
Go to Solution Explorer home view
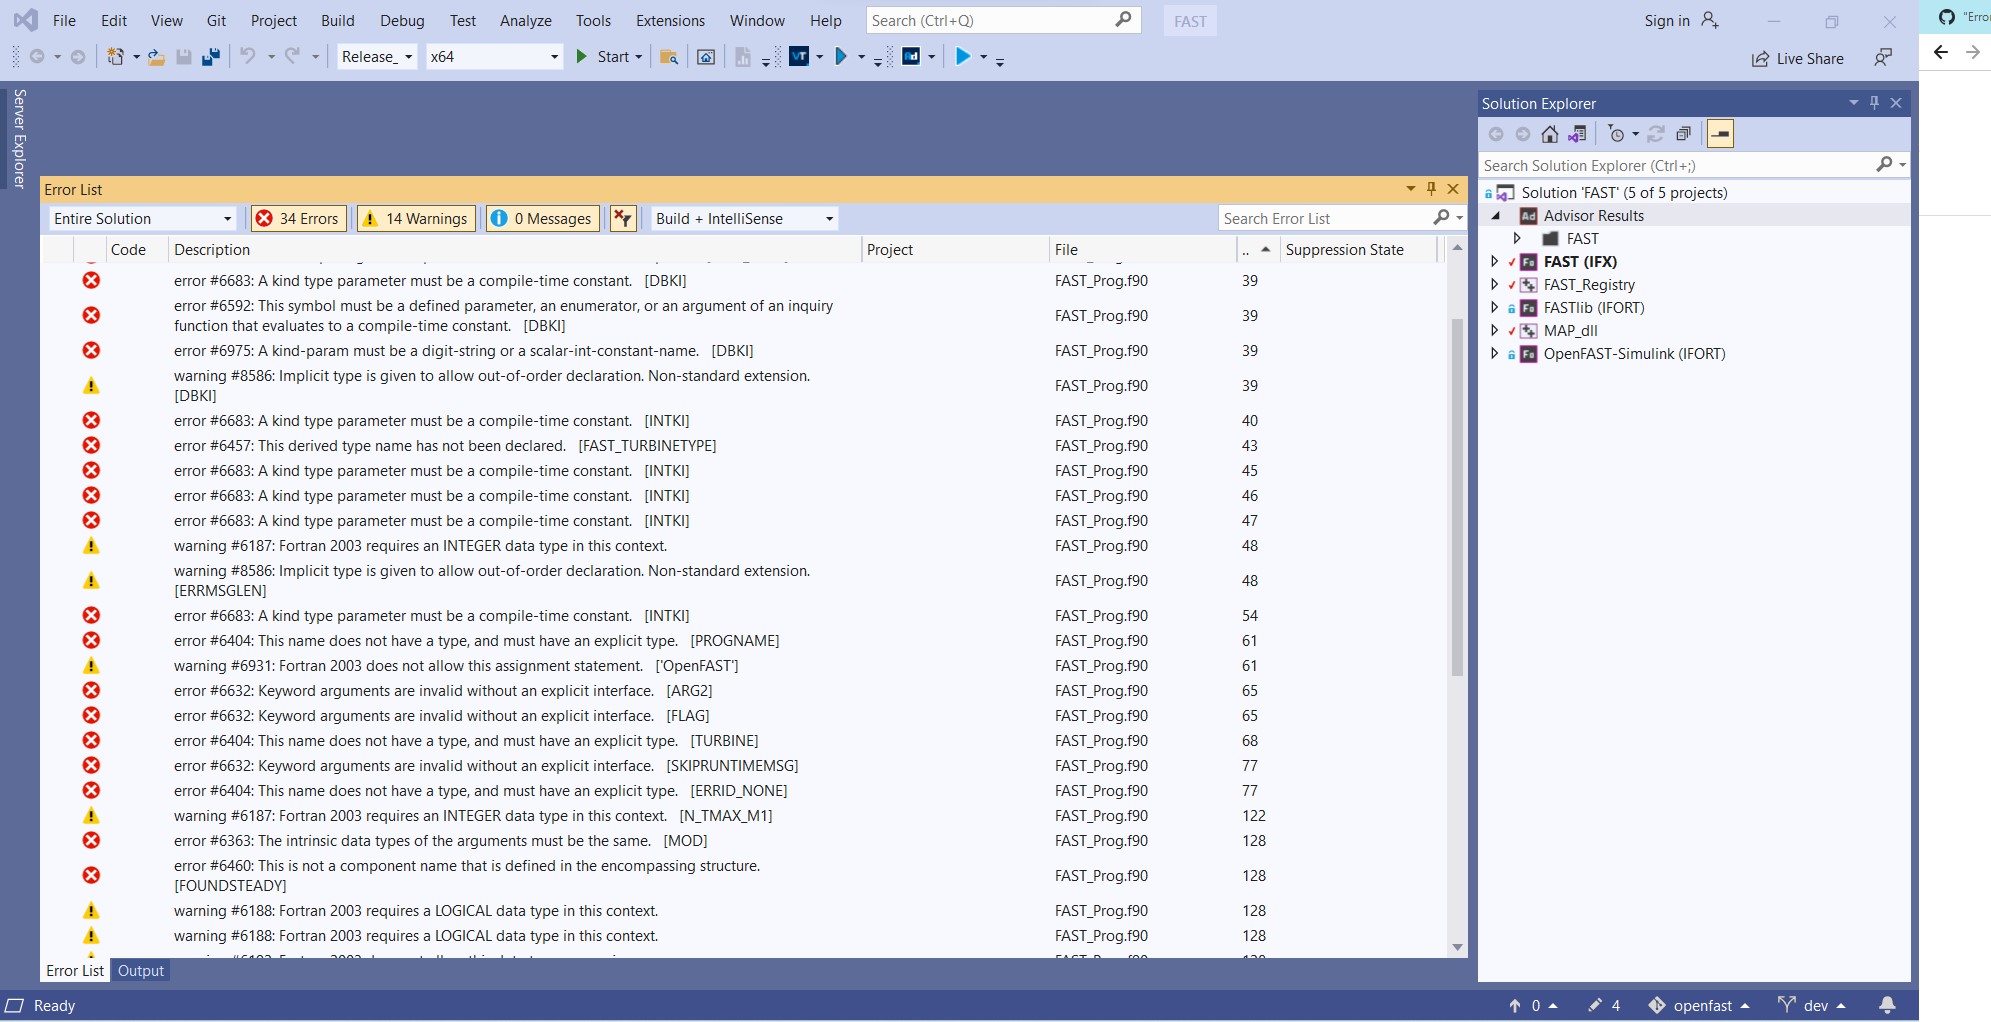click(x=1550, y=133)
